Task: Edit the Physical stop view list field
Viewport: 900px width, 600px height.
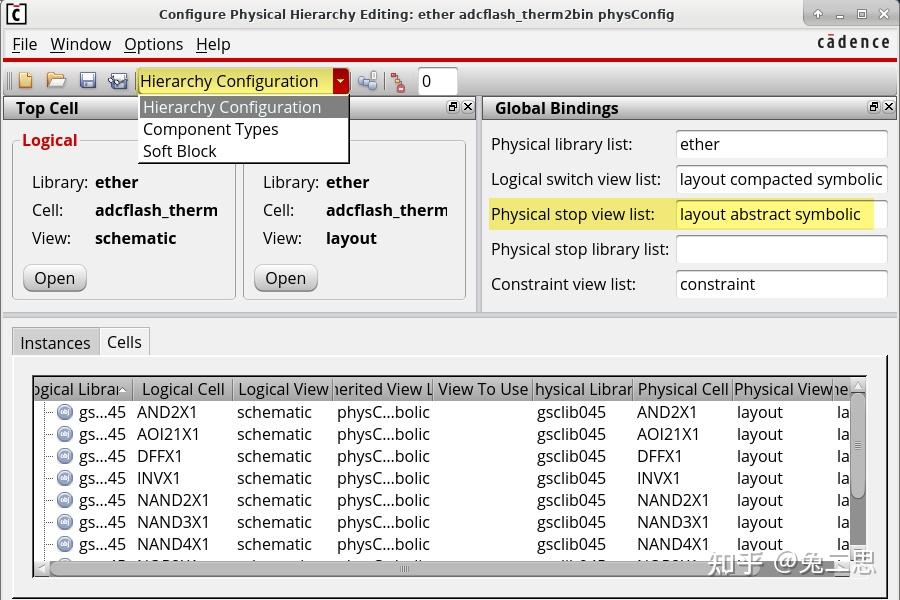Action: tap(781, 214)
